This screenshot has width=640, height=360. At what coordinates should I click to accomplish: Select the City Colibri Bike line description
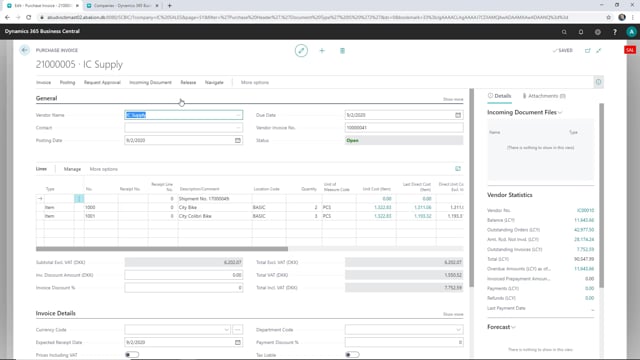[195, 216]
